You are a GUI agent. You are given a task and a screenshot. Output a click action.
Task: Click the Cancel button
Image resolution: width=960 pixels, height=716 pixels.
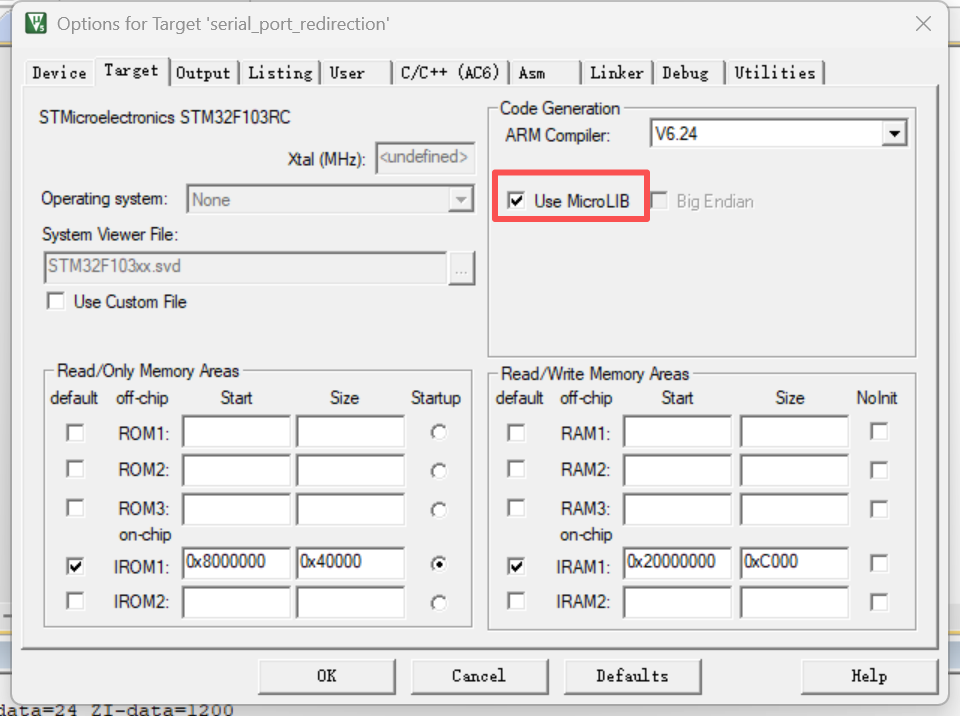click(x=479, y=676)
